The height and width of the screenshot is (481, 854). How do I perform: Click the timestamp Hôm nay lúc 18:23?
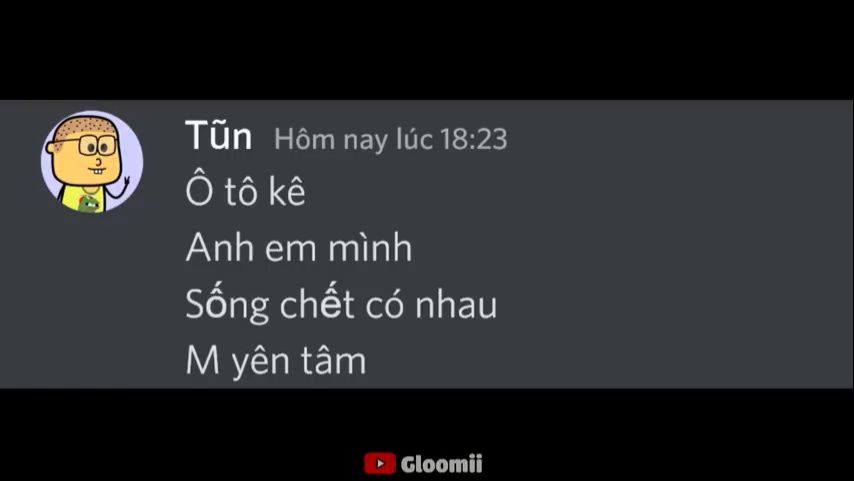391,139
